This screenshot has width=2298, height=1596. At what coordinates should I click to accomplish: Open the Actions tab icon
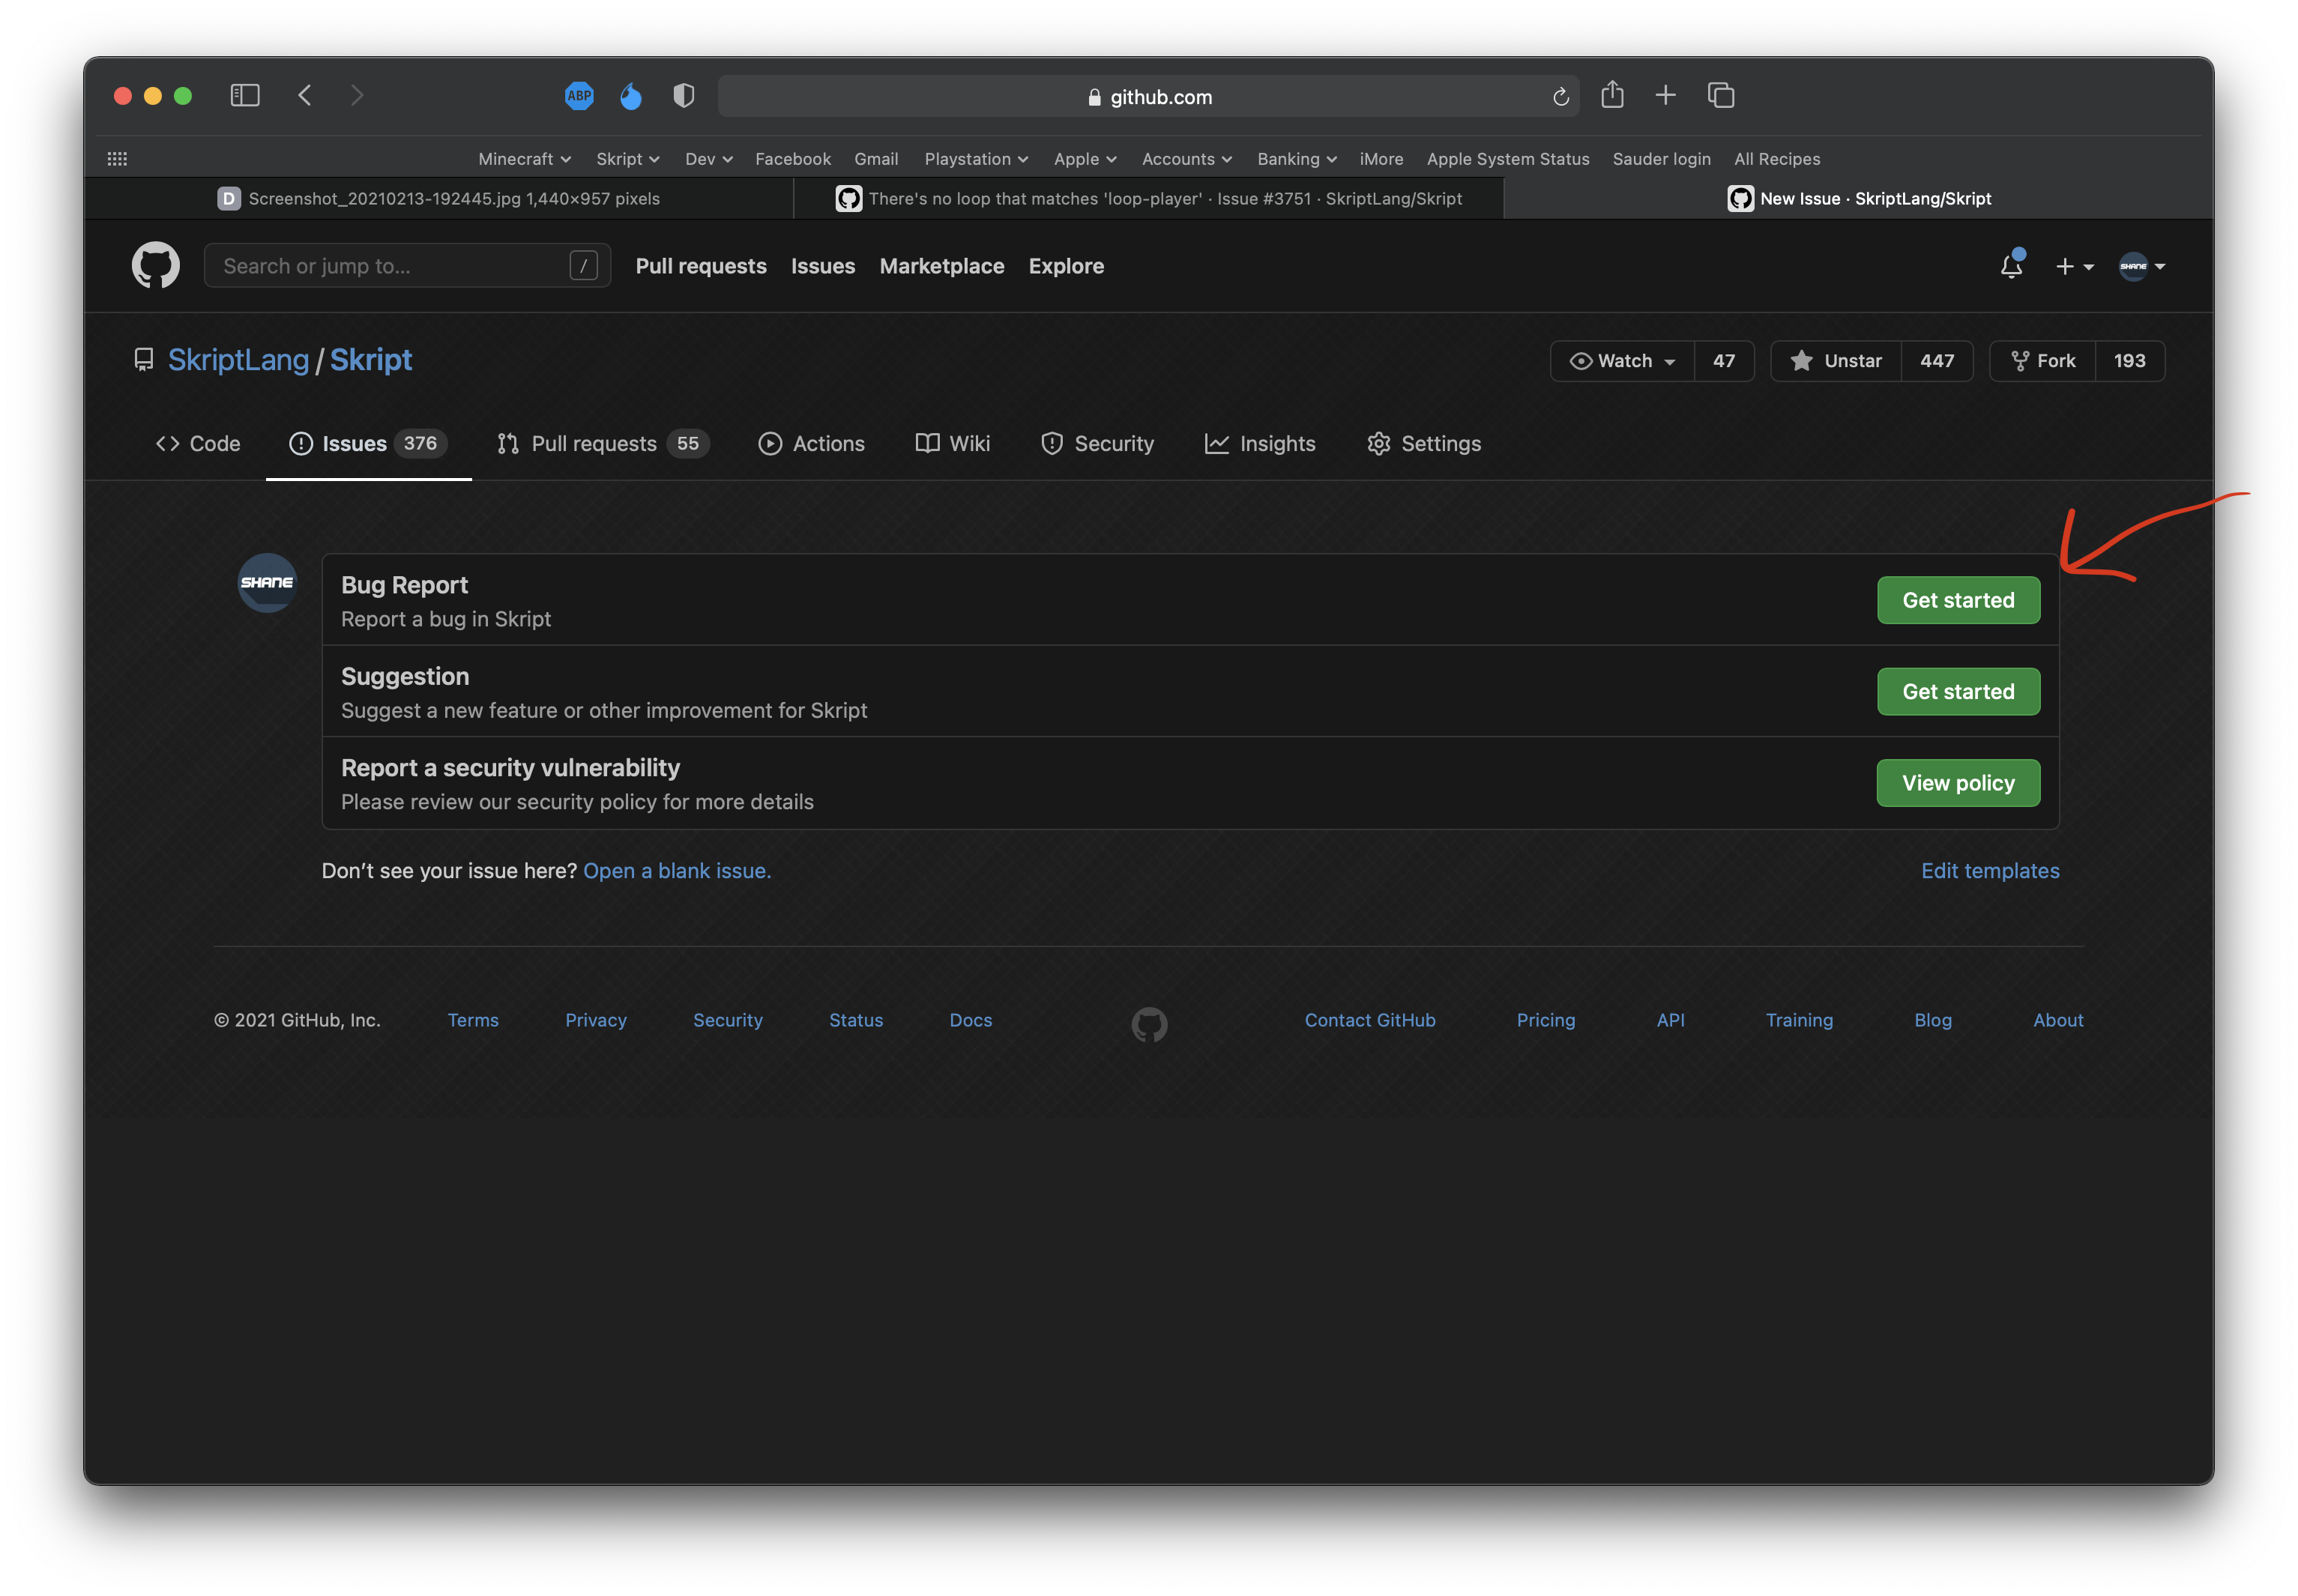pos(770,443)
